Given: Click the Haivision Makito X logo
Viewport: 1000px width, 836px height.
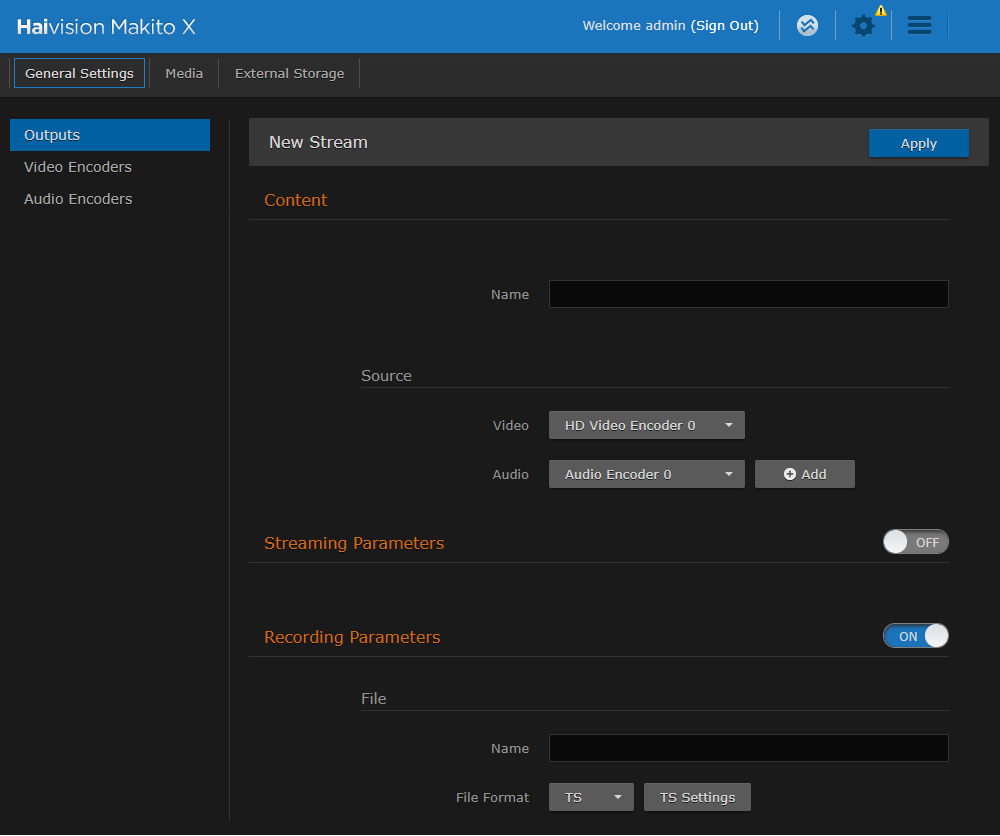Looking at the screenshot, I should [x=104, y=26].
